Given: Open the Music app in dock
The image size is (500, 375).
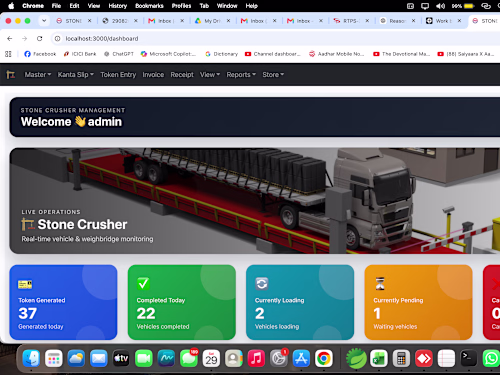Looking at the screenshot, I should (x=256, y=359).
